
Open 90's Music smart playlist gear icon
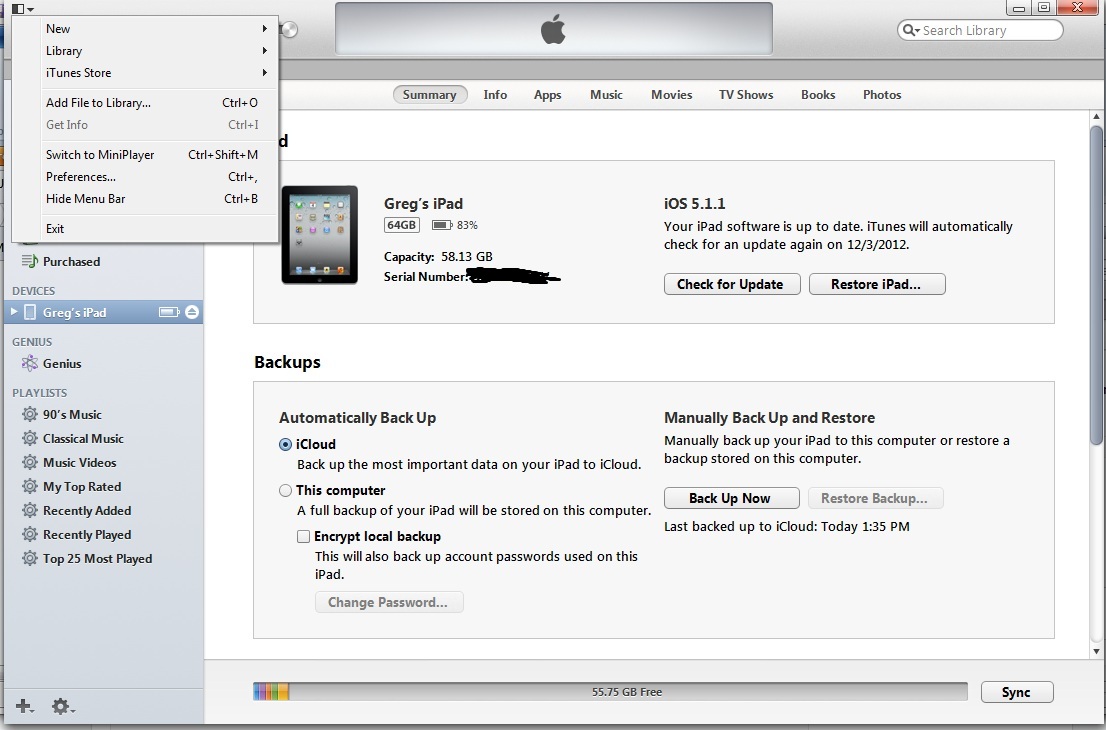coord(30,414)
